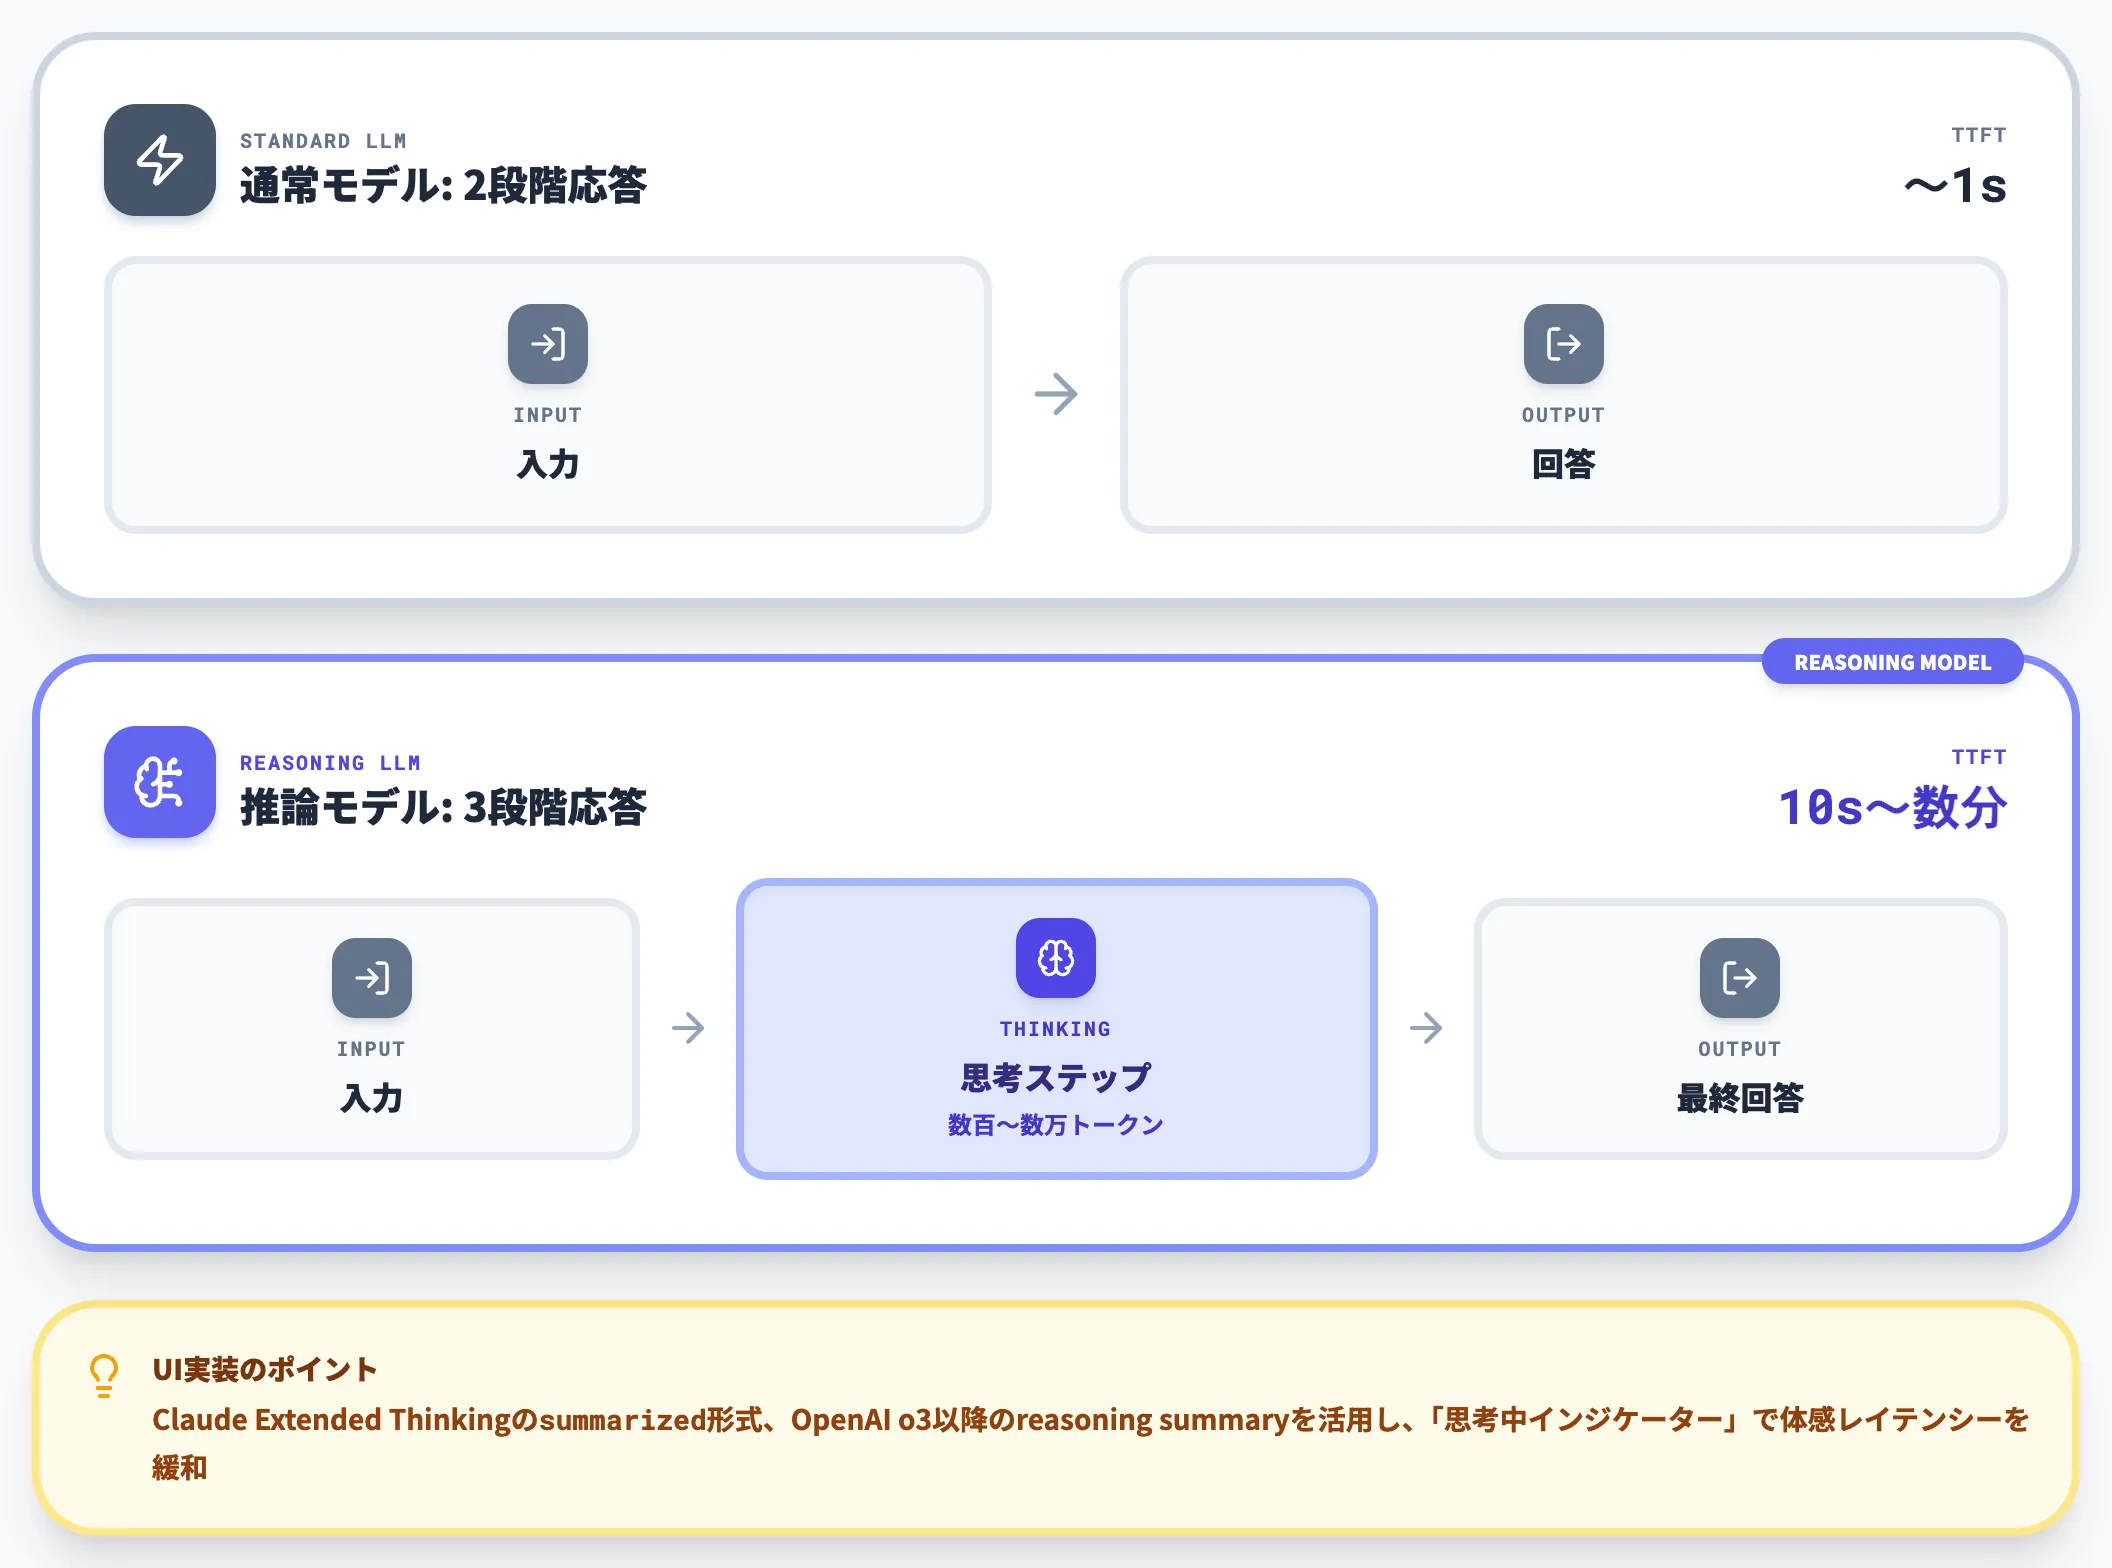Viewport: 2112px width, 1568px height.
Task: Click the UI実装のポイント title
Action: (265, 1369)
